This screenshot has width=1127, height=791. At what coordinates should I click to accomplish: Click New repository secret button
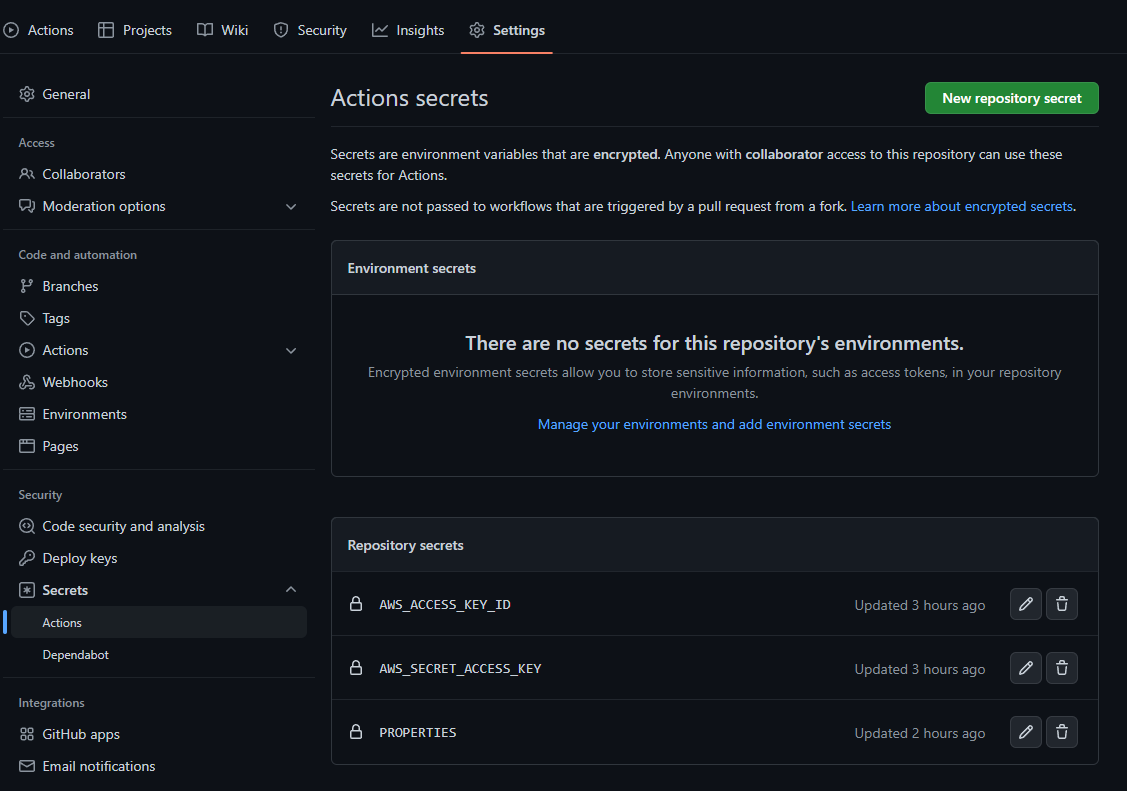[1011, 98]
